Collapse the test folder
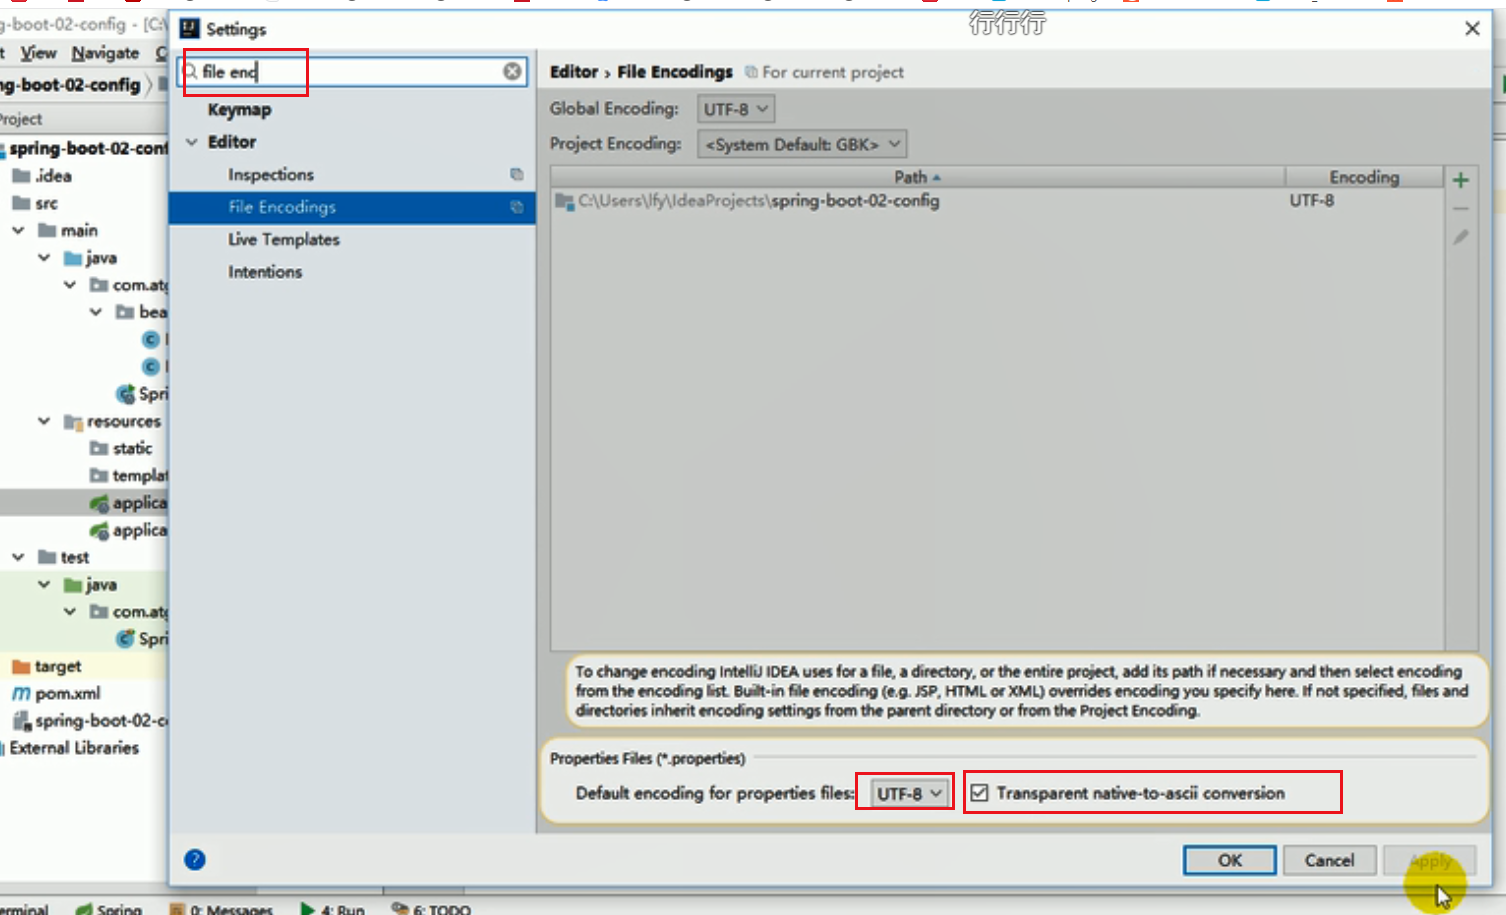 (18, 557)
